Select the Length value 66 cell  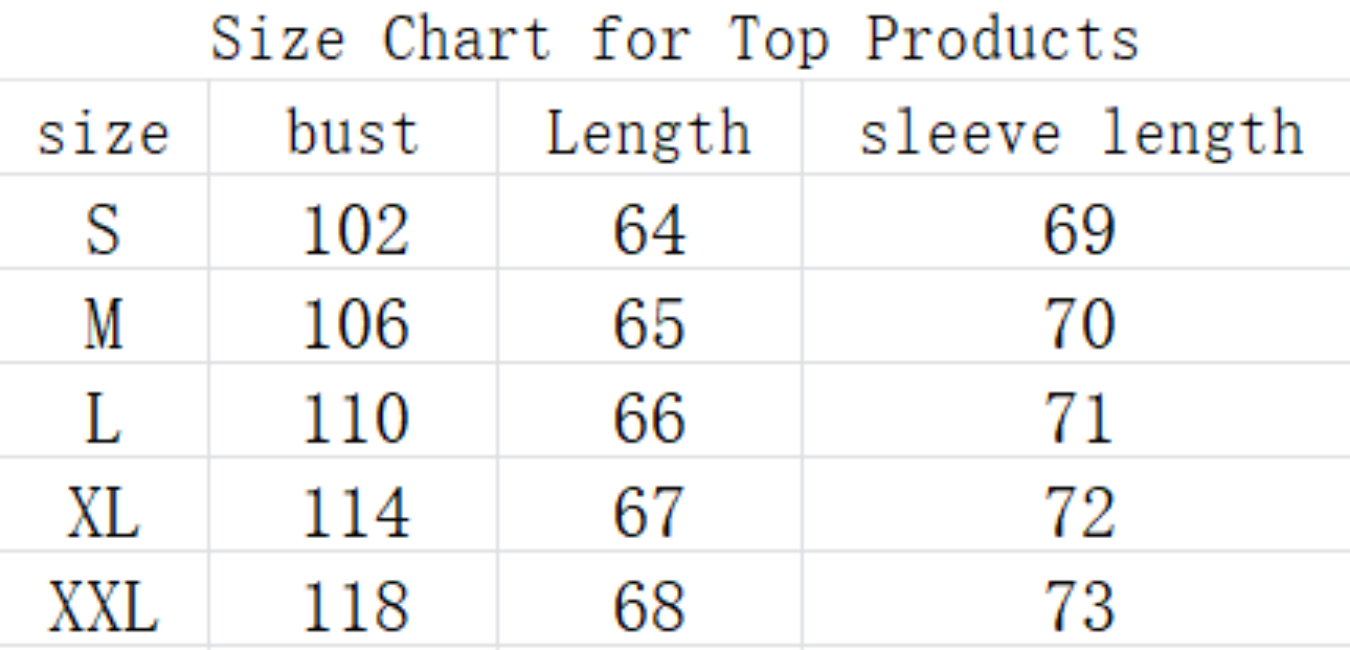(650, 418)
